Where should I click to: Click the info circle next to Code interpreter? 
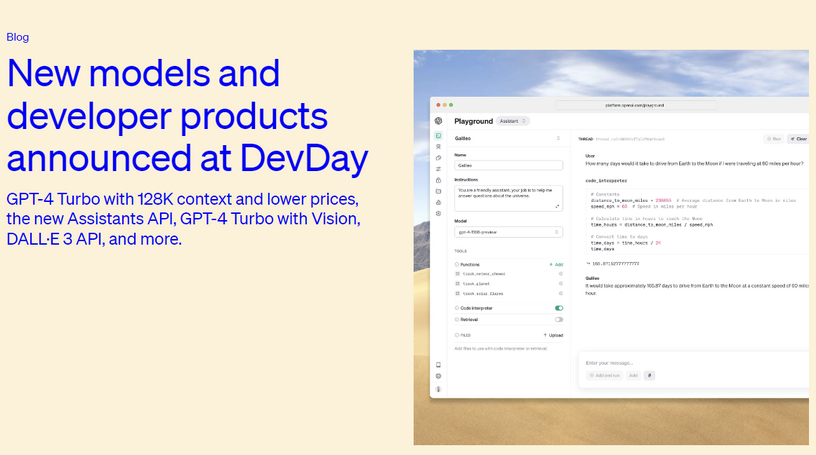click(457, 308)
